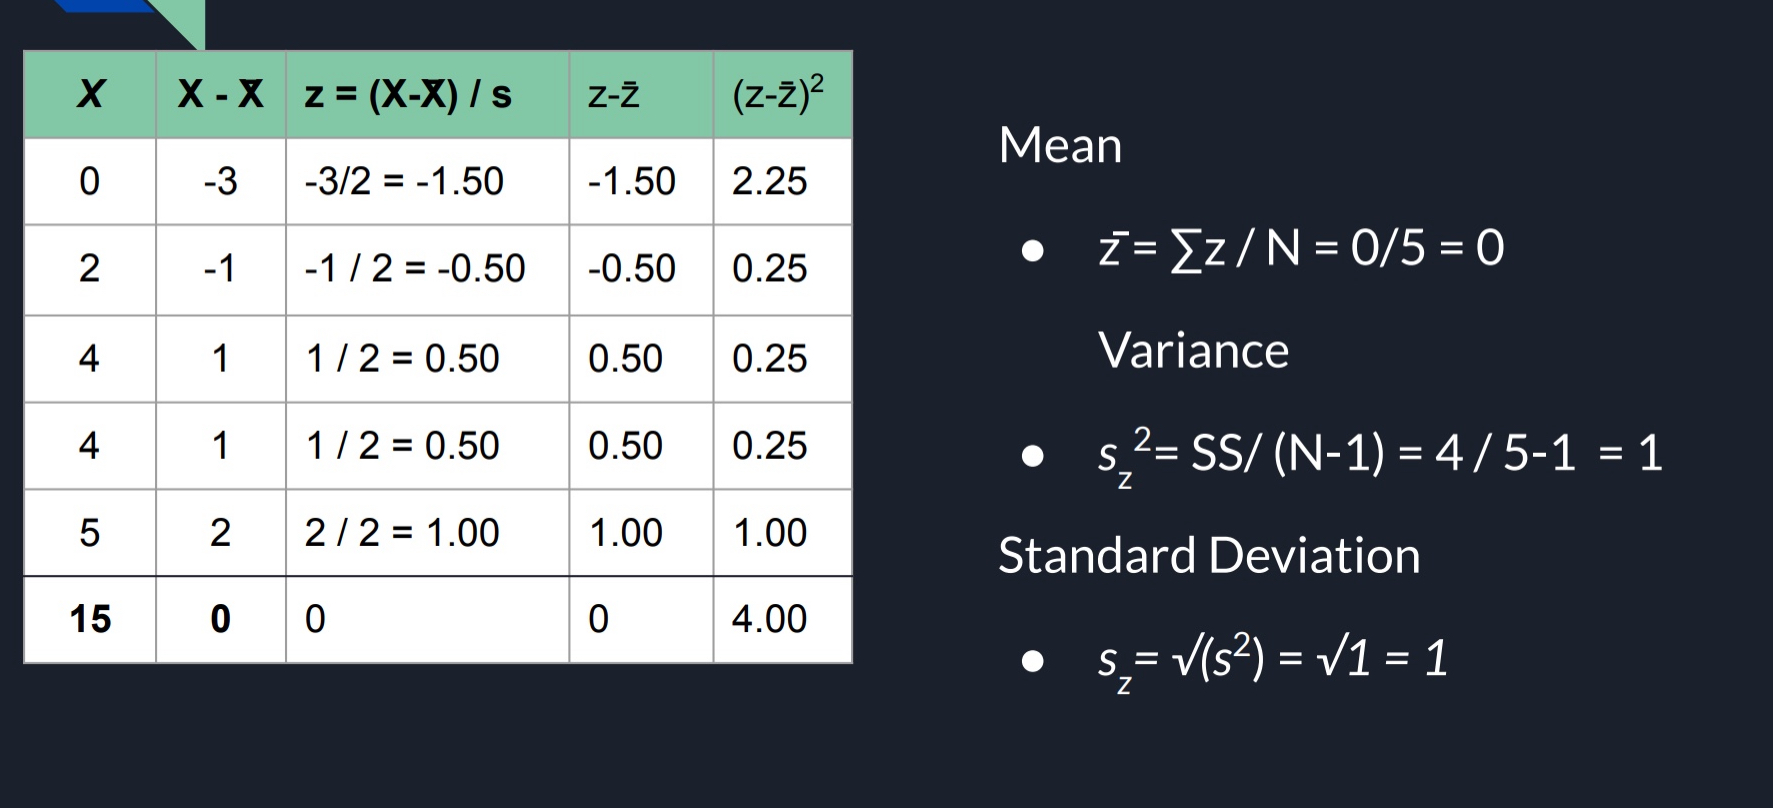
Task: Click the bold "15" total cell
Action: pos(90,619)
